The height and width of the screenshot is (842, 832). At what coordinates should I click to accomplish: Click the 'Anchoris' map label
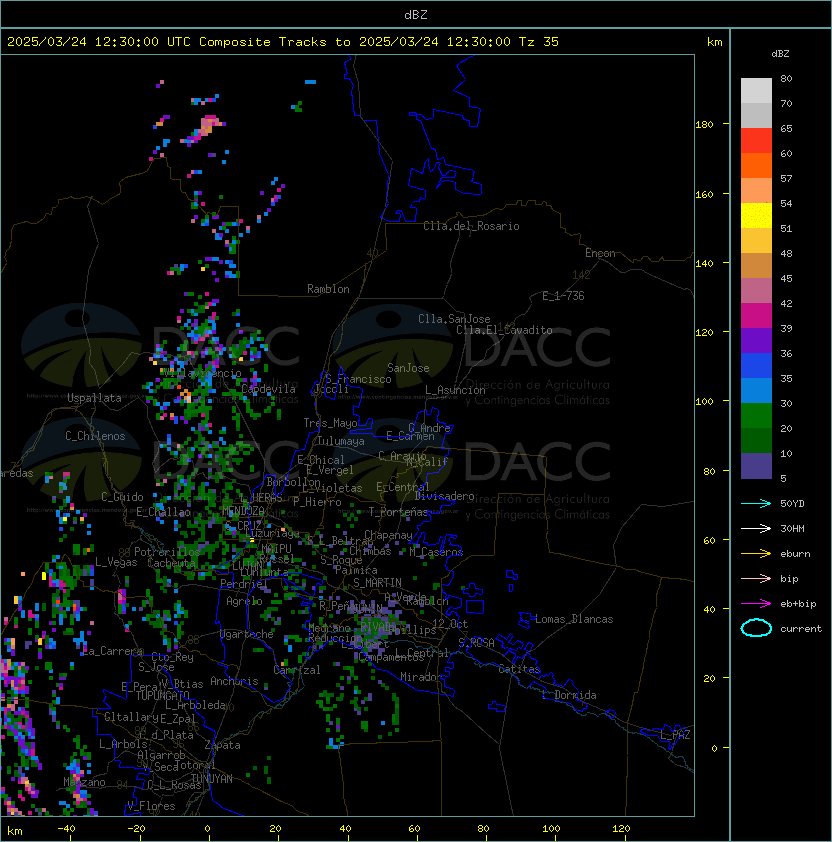pos(234,681)
